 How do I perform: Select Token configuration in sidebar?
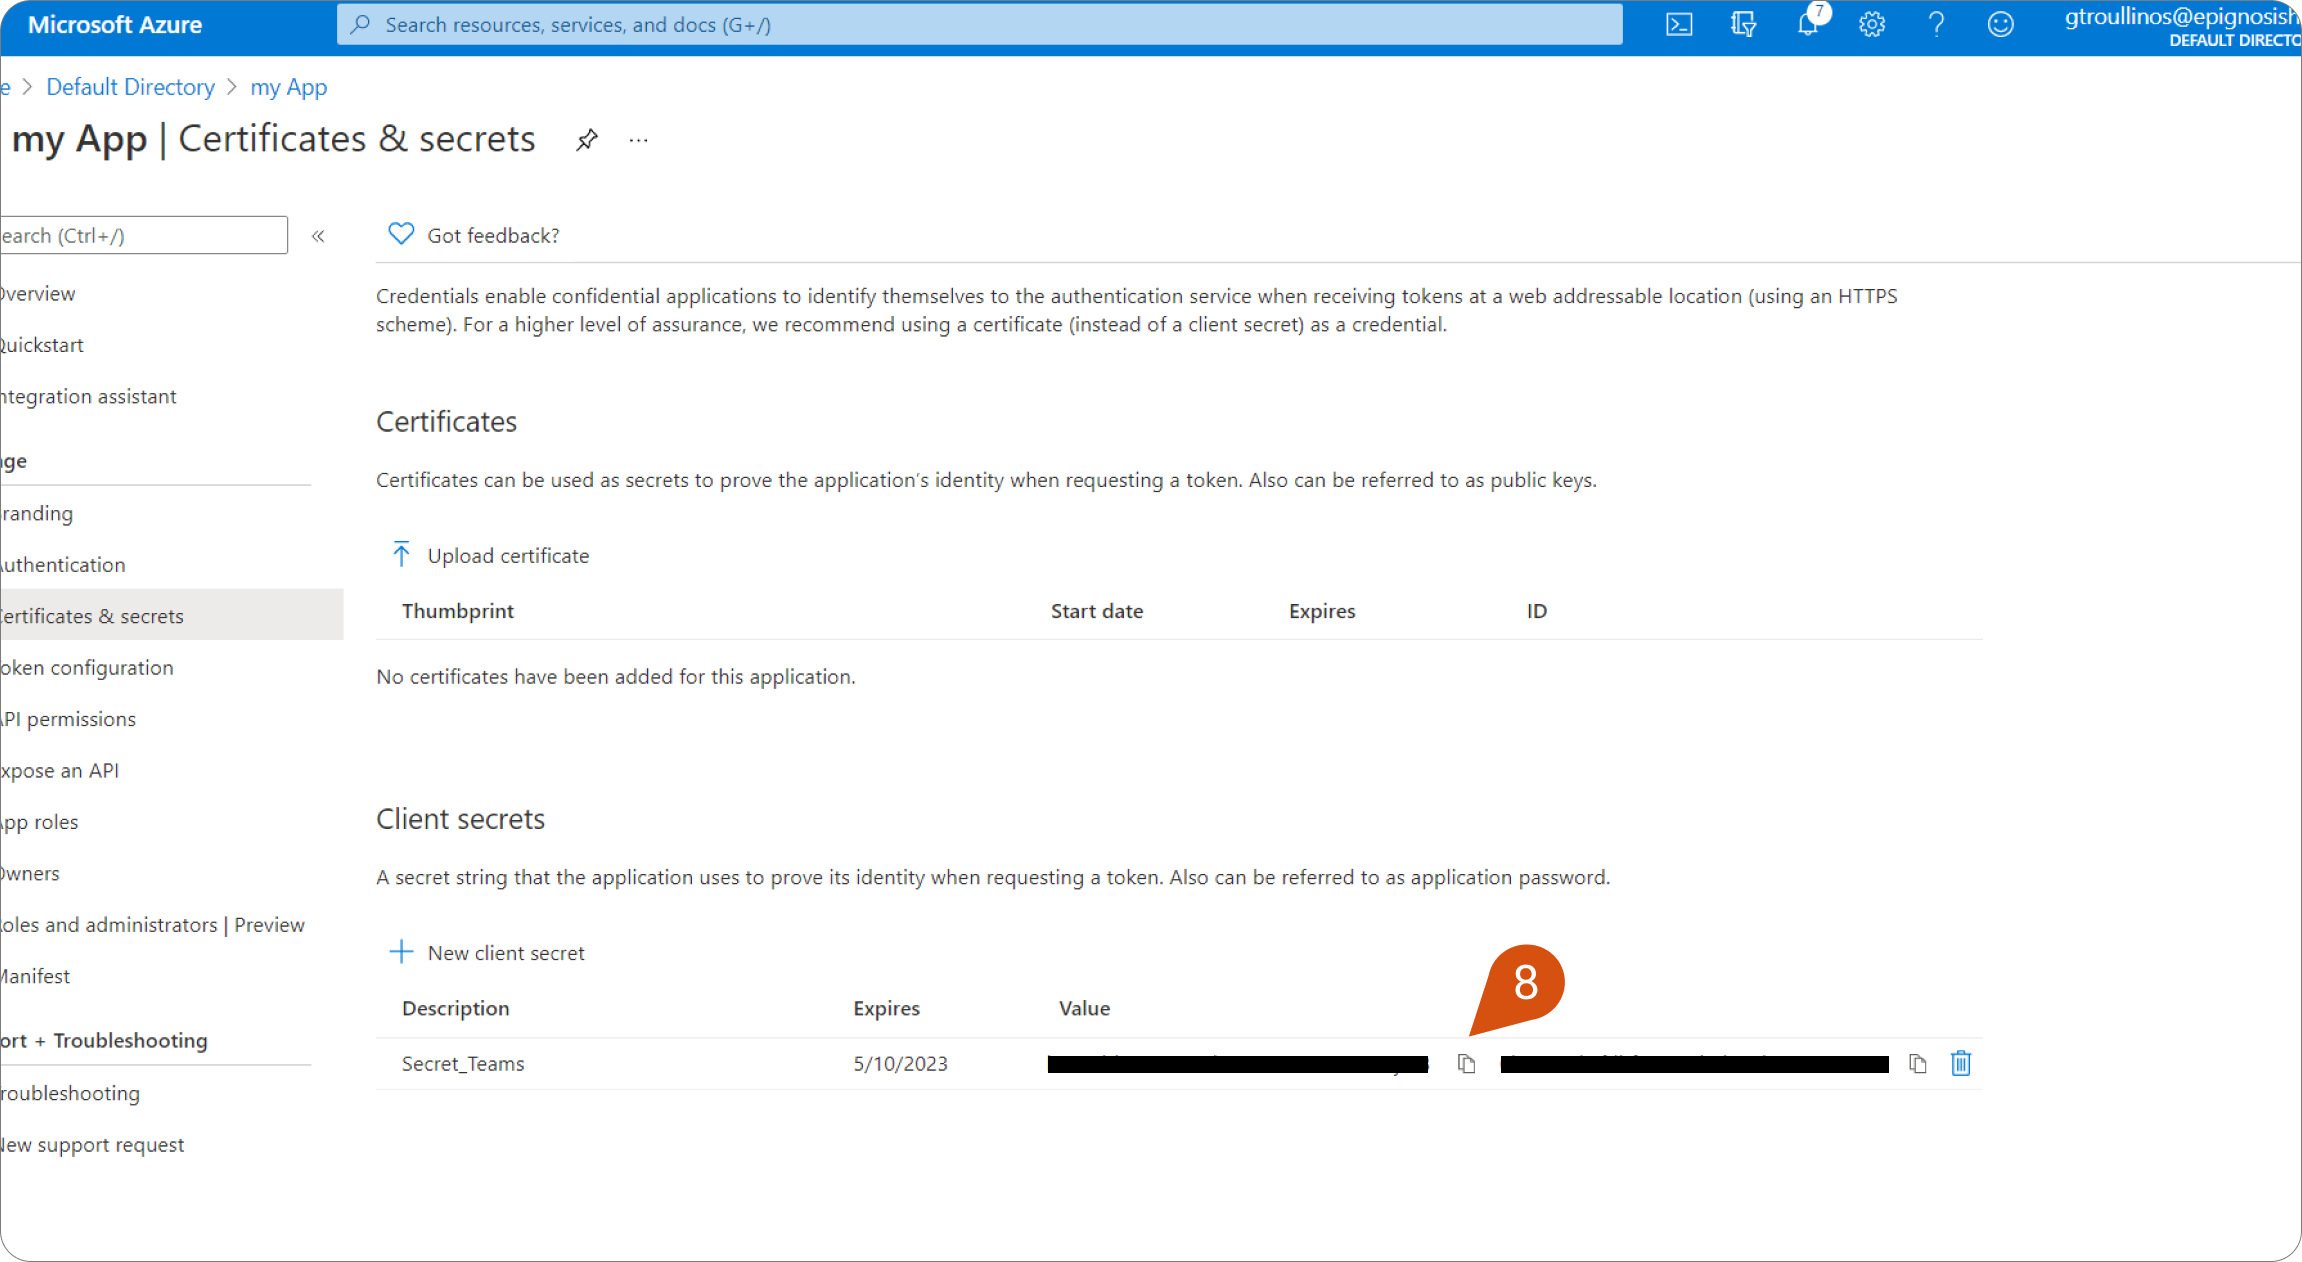[87, 668]
